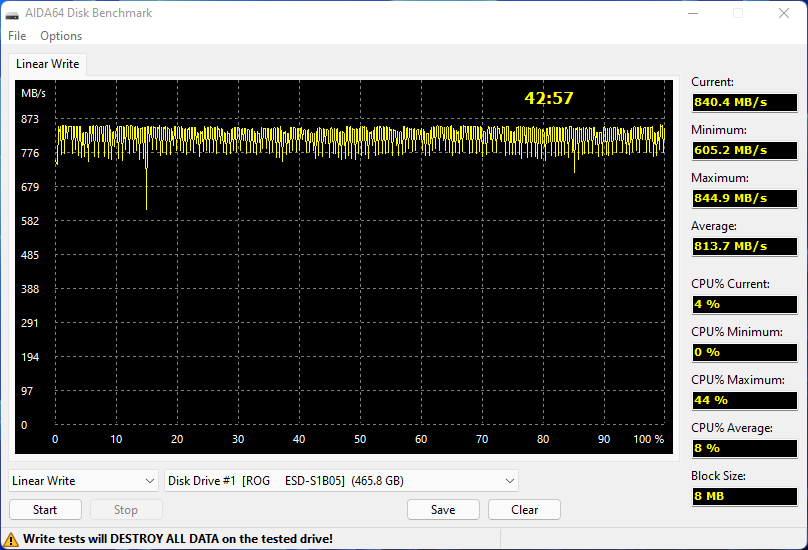
Task: Click the CPU% Minimum value 0 %
Action: 745,352
